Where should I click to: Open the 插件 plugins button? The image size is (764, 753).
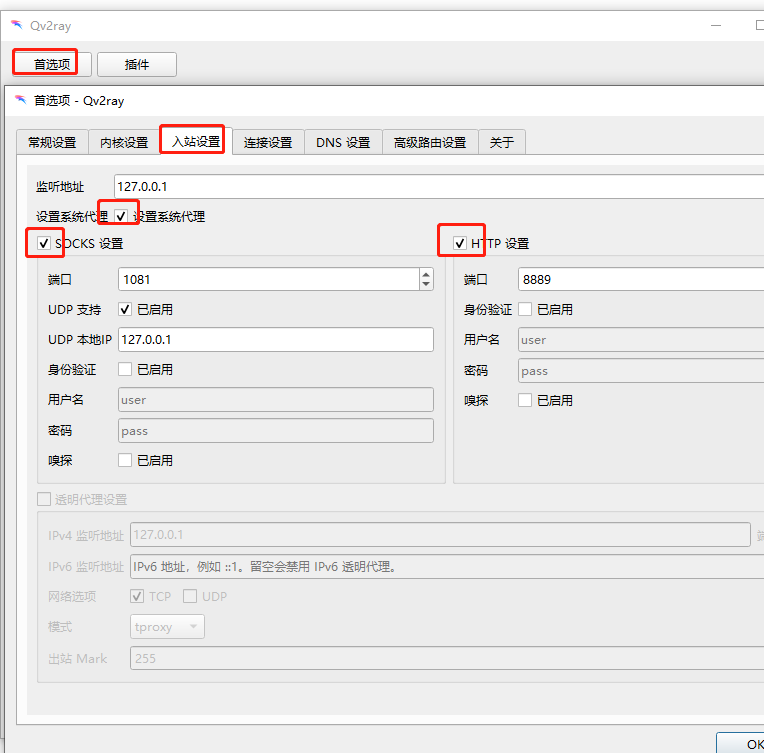tap(137, 64)
